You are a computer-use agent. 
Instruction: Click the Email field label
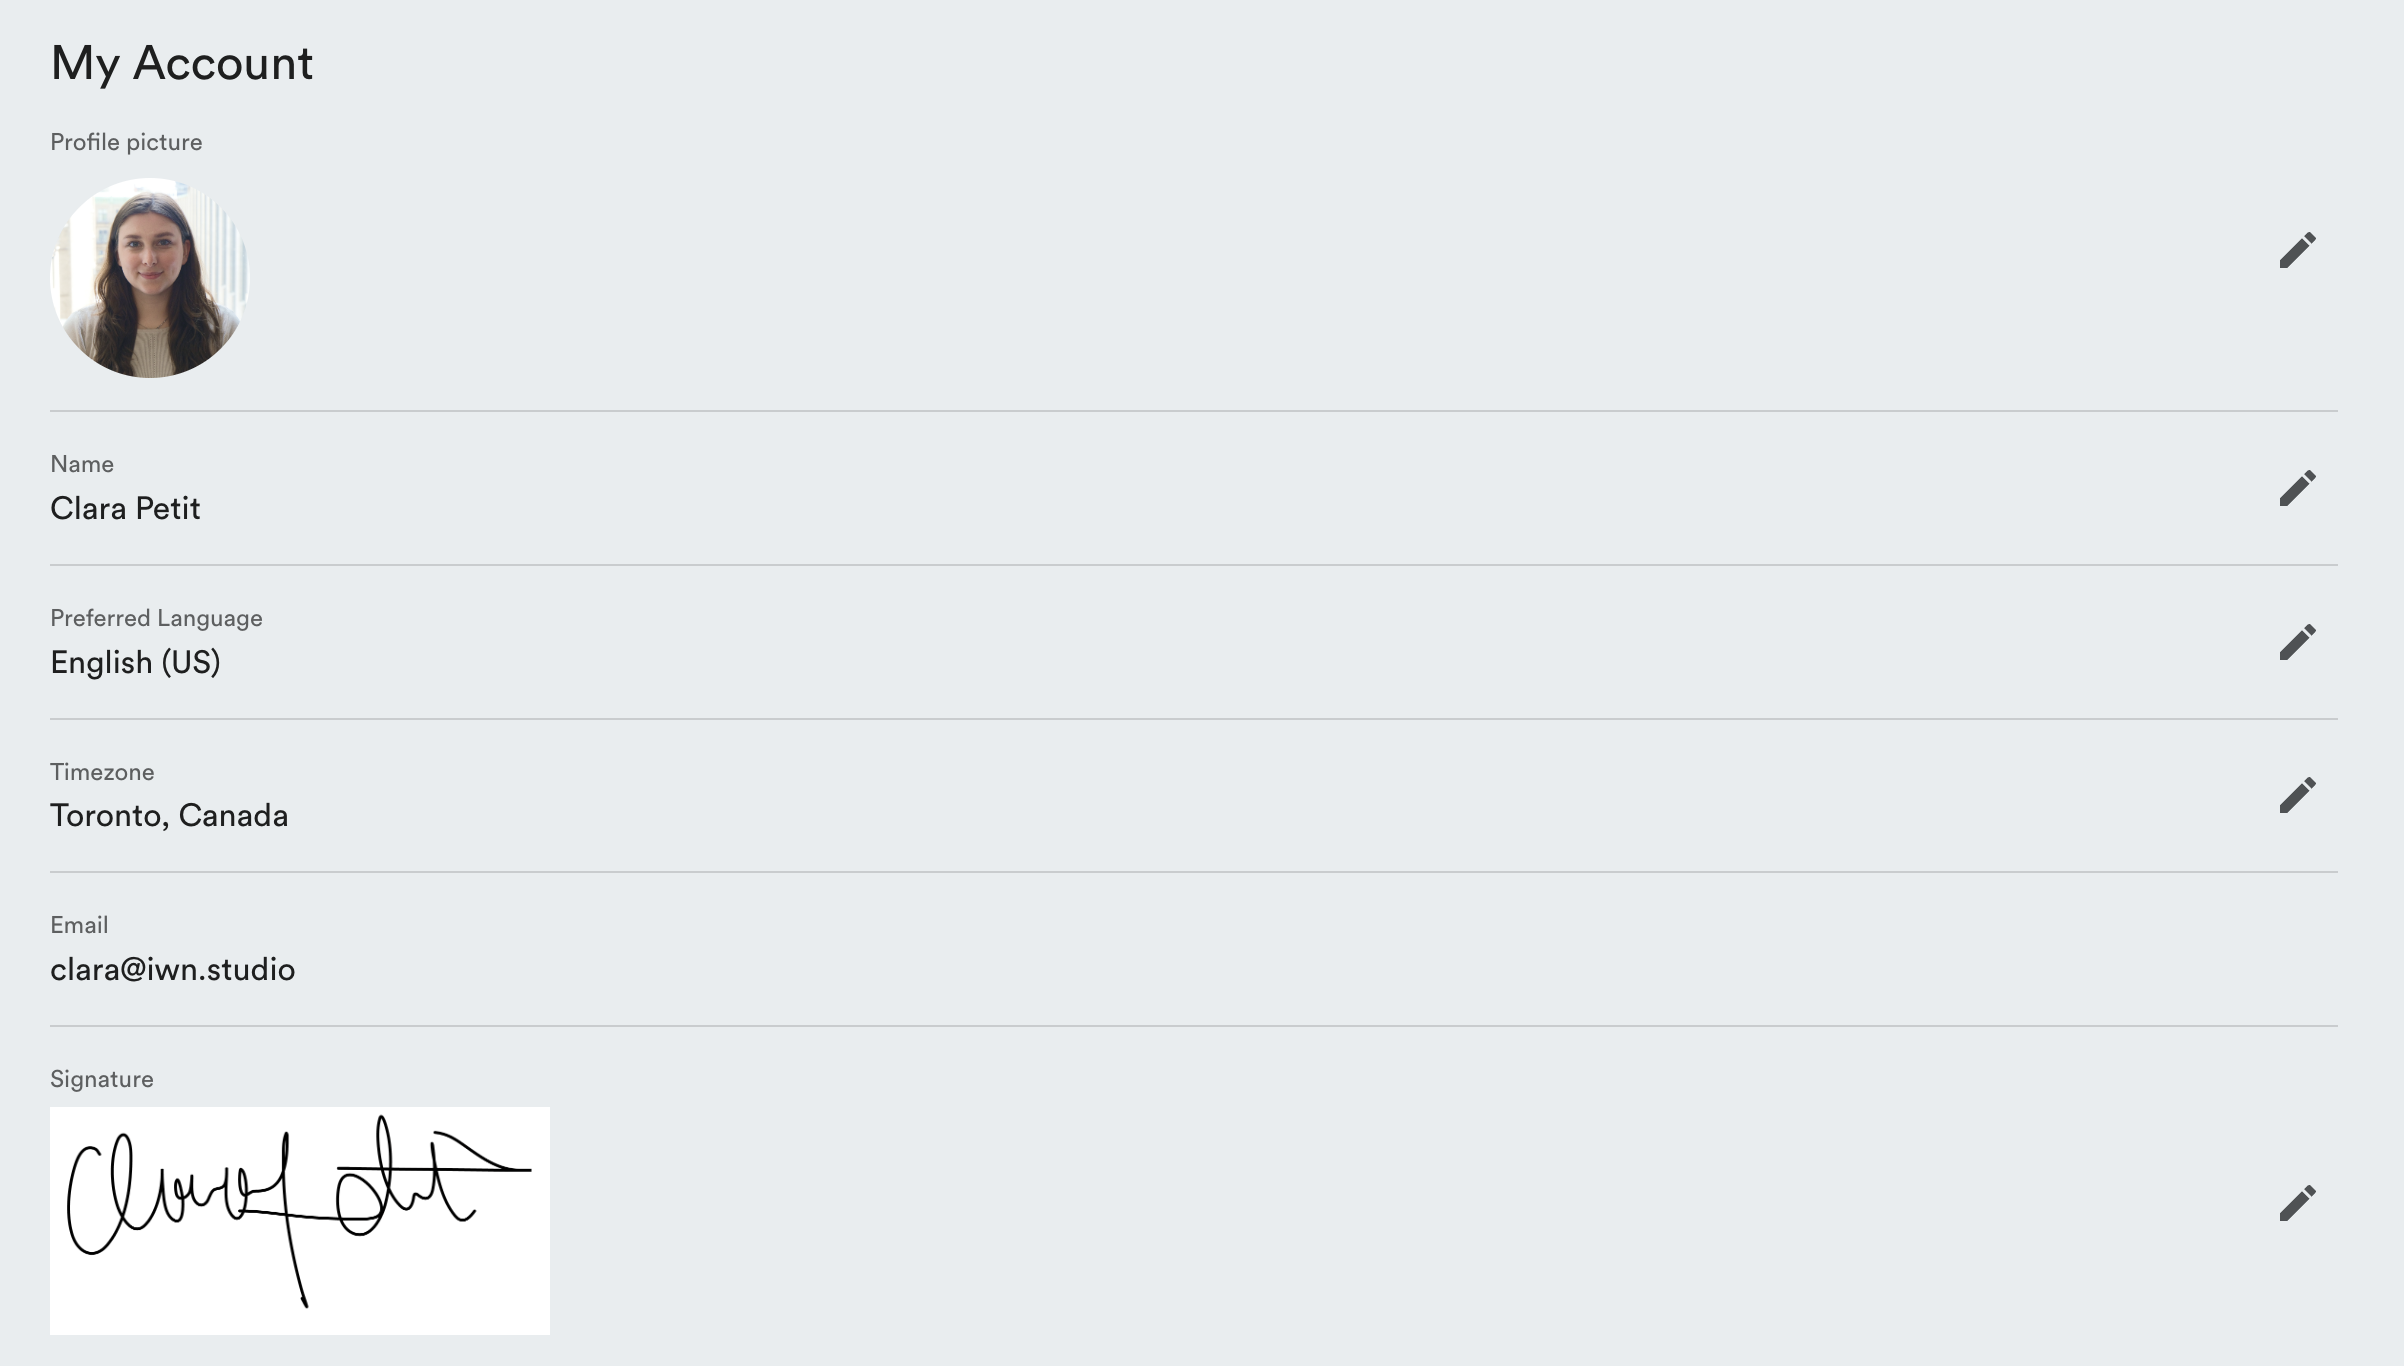tap(79, 925)
